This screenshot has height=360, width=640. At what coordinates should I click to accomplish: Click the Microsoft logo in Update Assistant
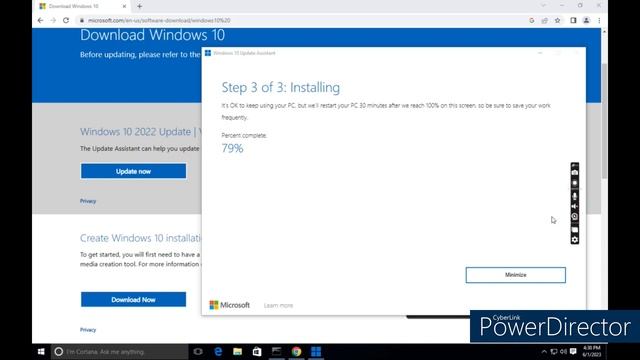point(229,305)
